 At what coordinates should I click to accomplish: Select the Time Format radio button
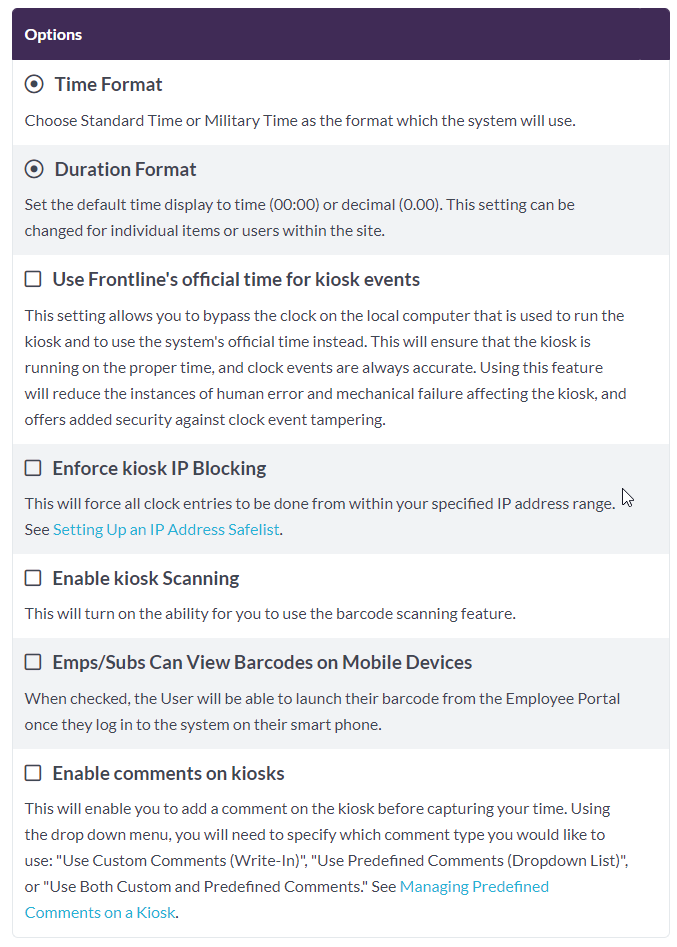(34, 85)
